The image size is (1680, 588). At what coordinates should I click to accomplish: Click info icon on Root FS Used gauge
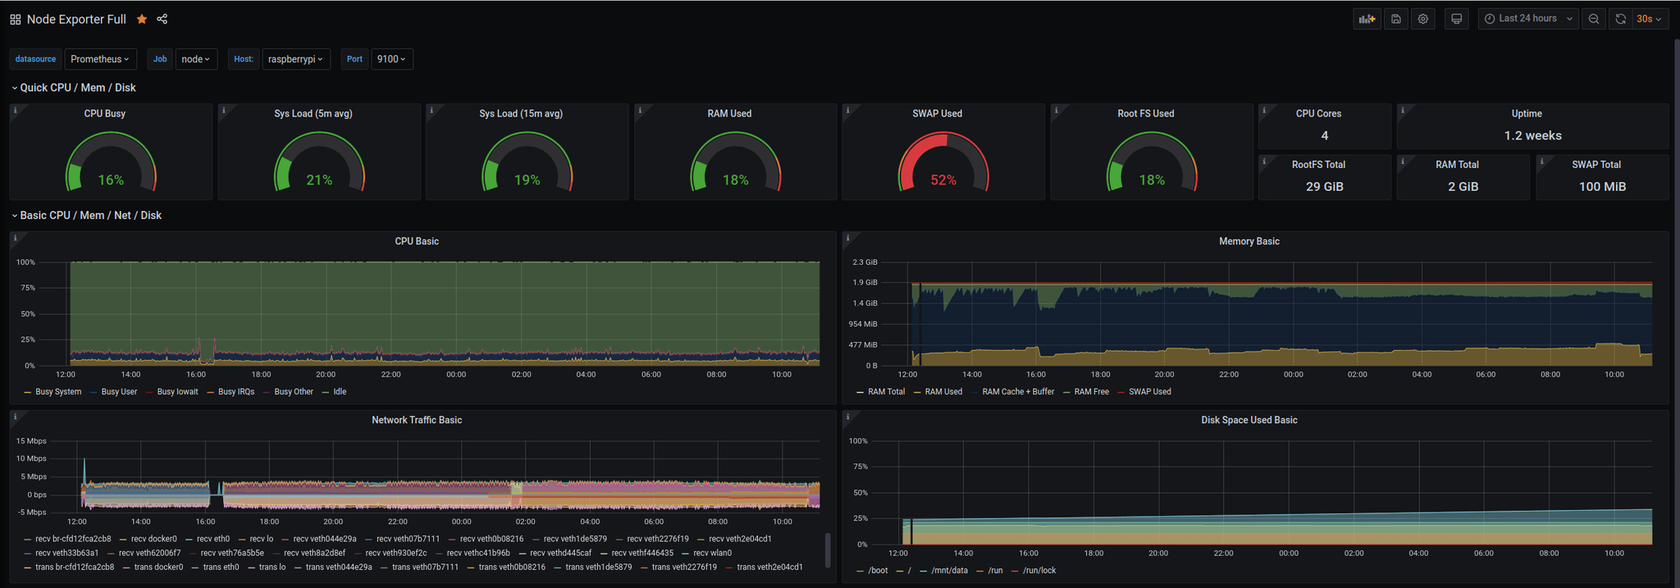pos(1056,111)
